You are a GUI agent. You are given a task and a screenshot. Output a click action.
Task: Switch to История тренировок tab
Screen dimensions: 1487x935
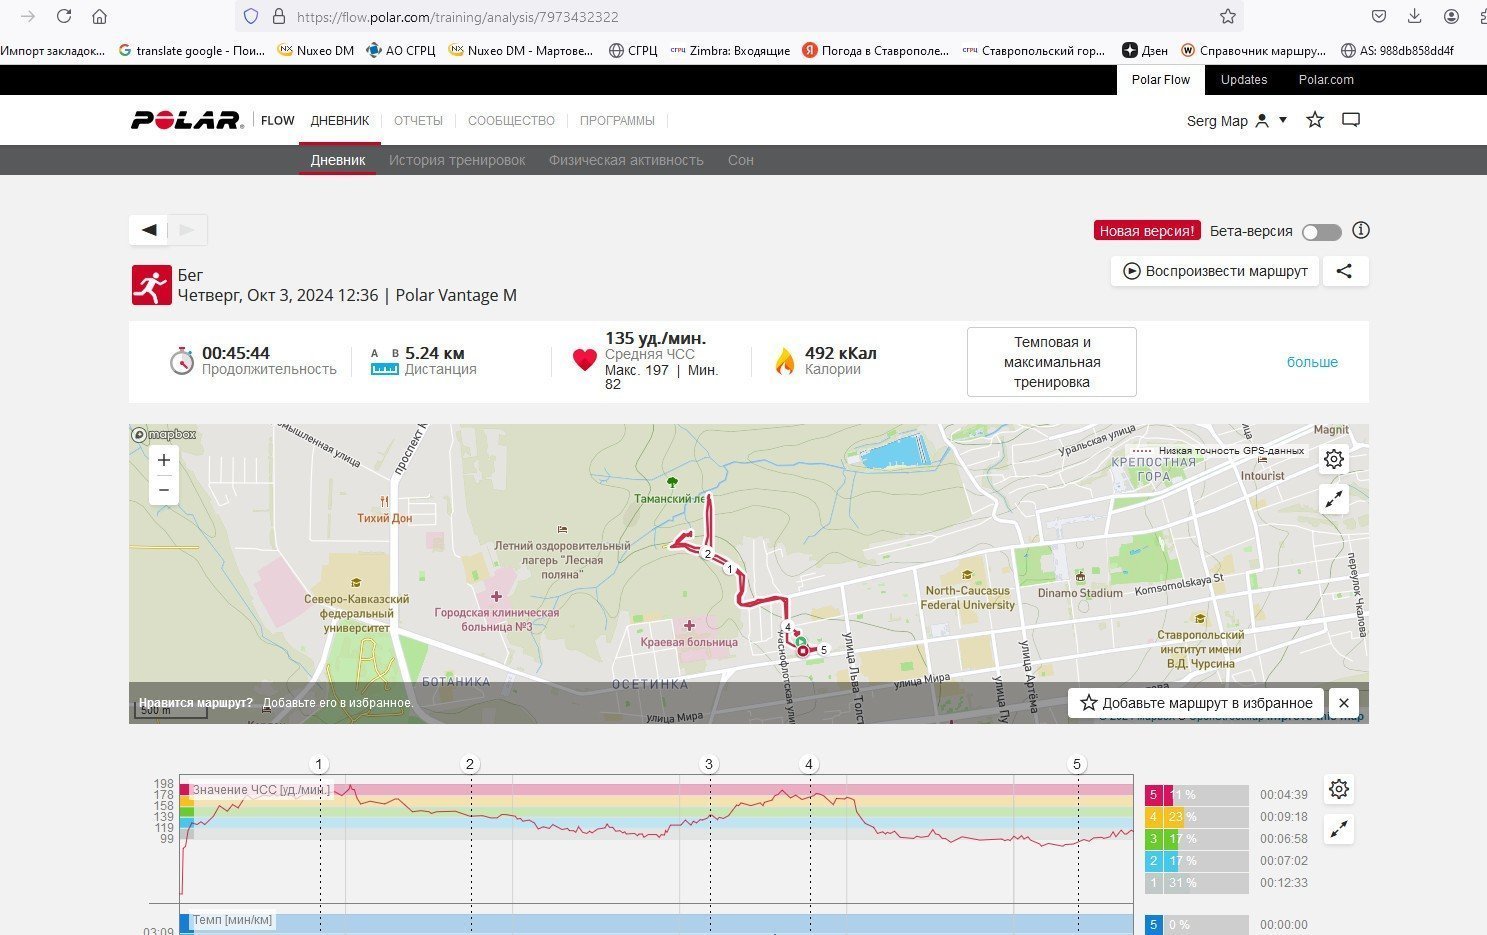457,160
